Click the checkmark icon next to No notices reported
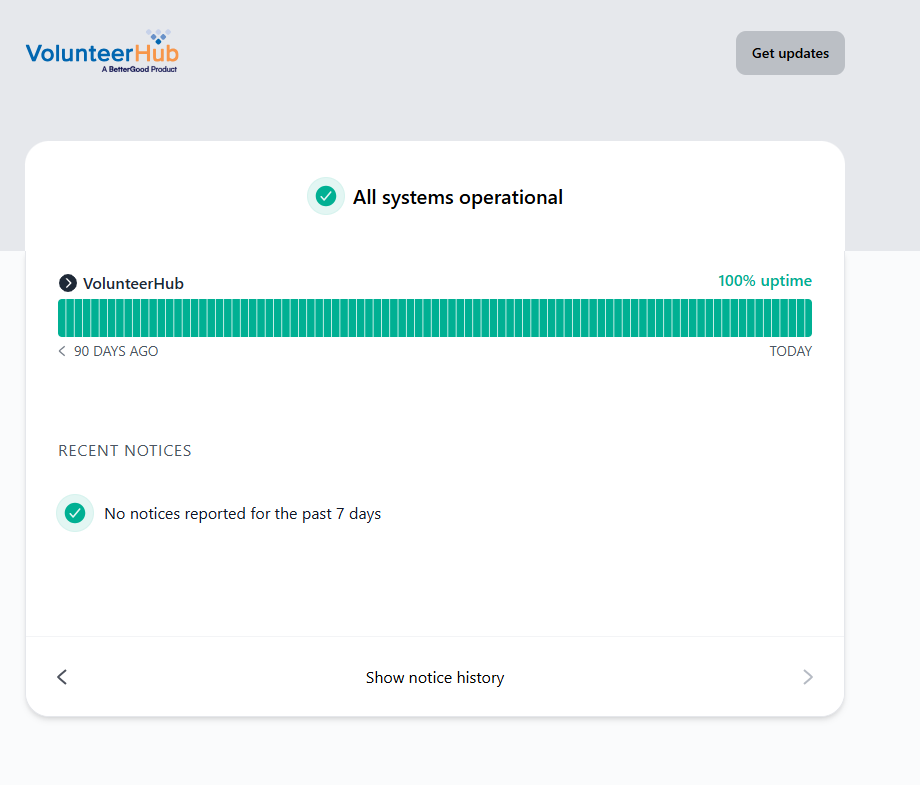The width and height of the screenshot is (920, 785). [75, 513]
